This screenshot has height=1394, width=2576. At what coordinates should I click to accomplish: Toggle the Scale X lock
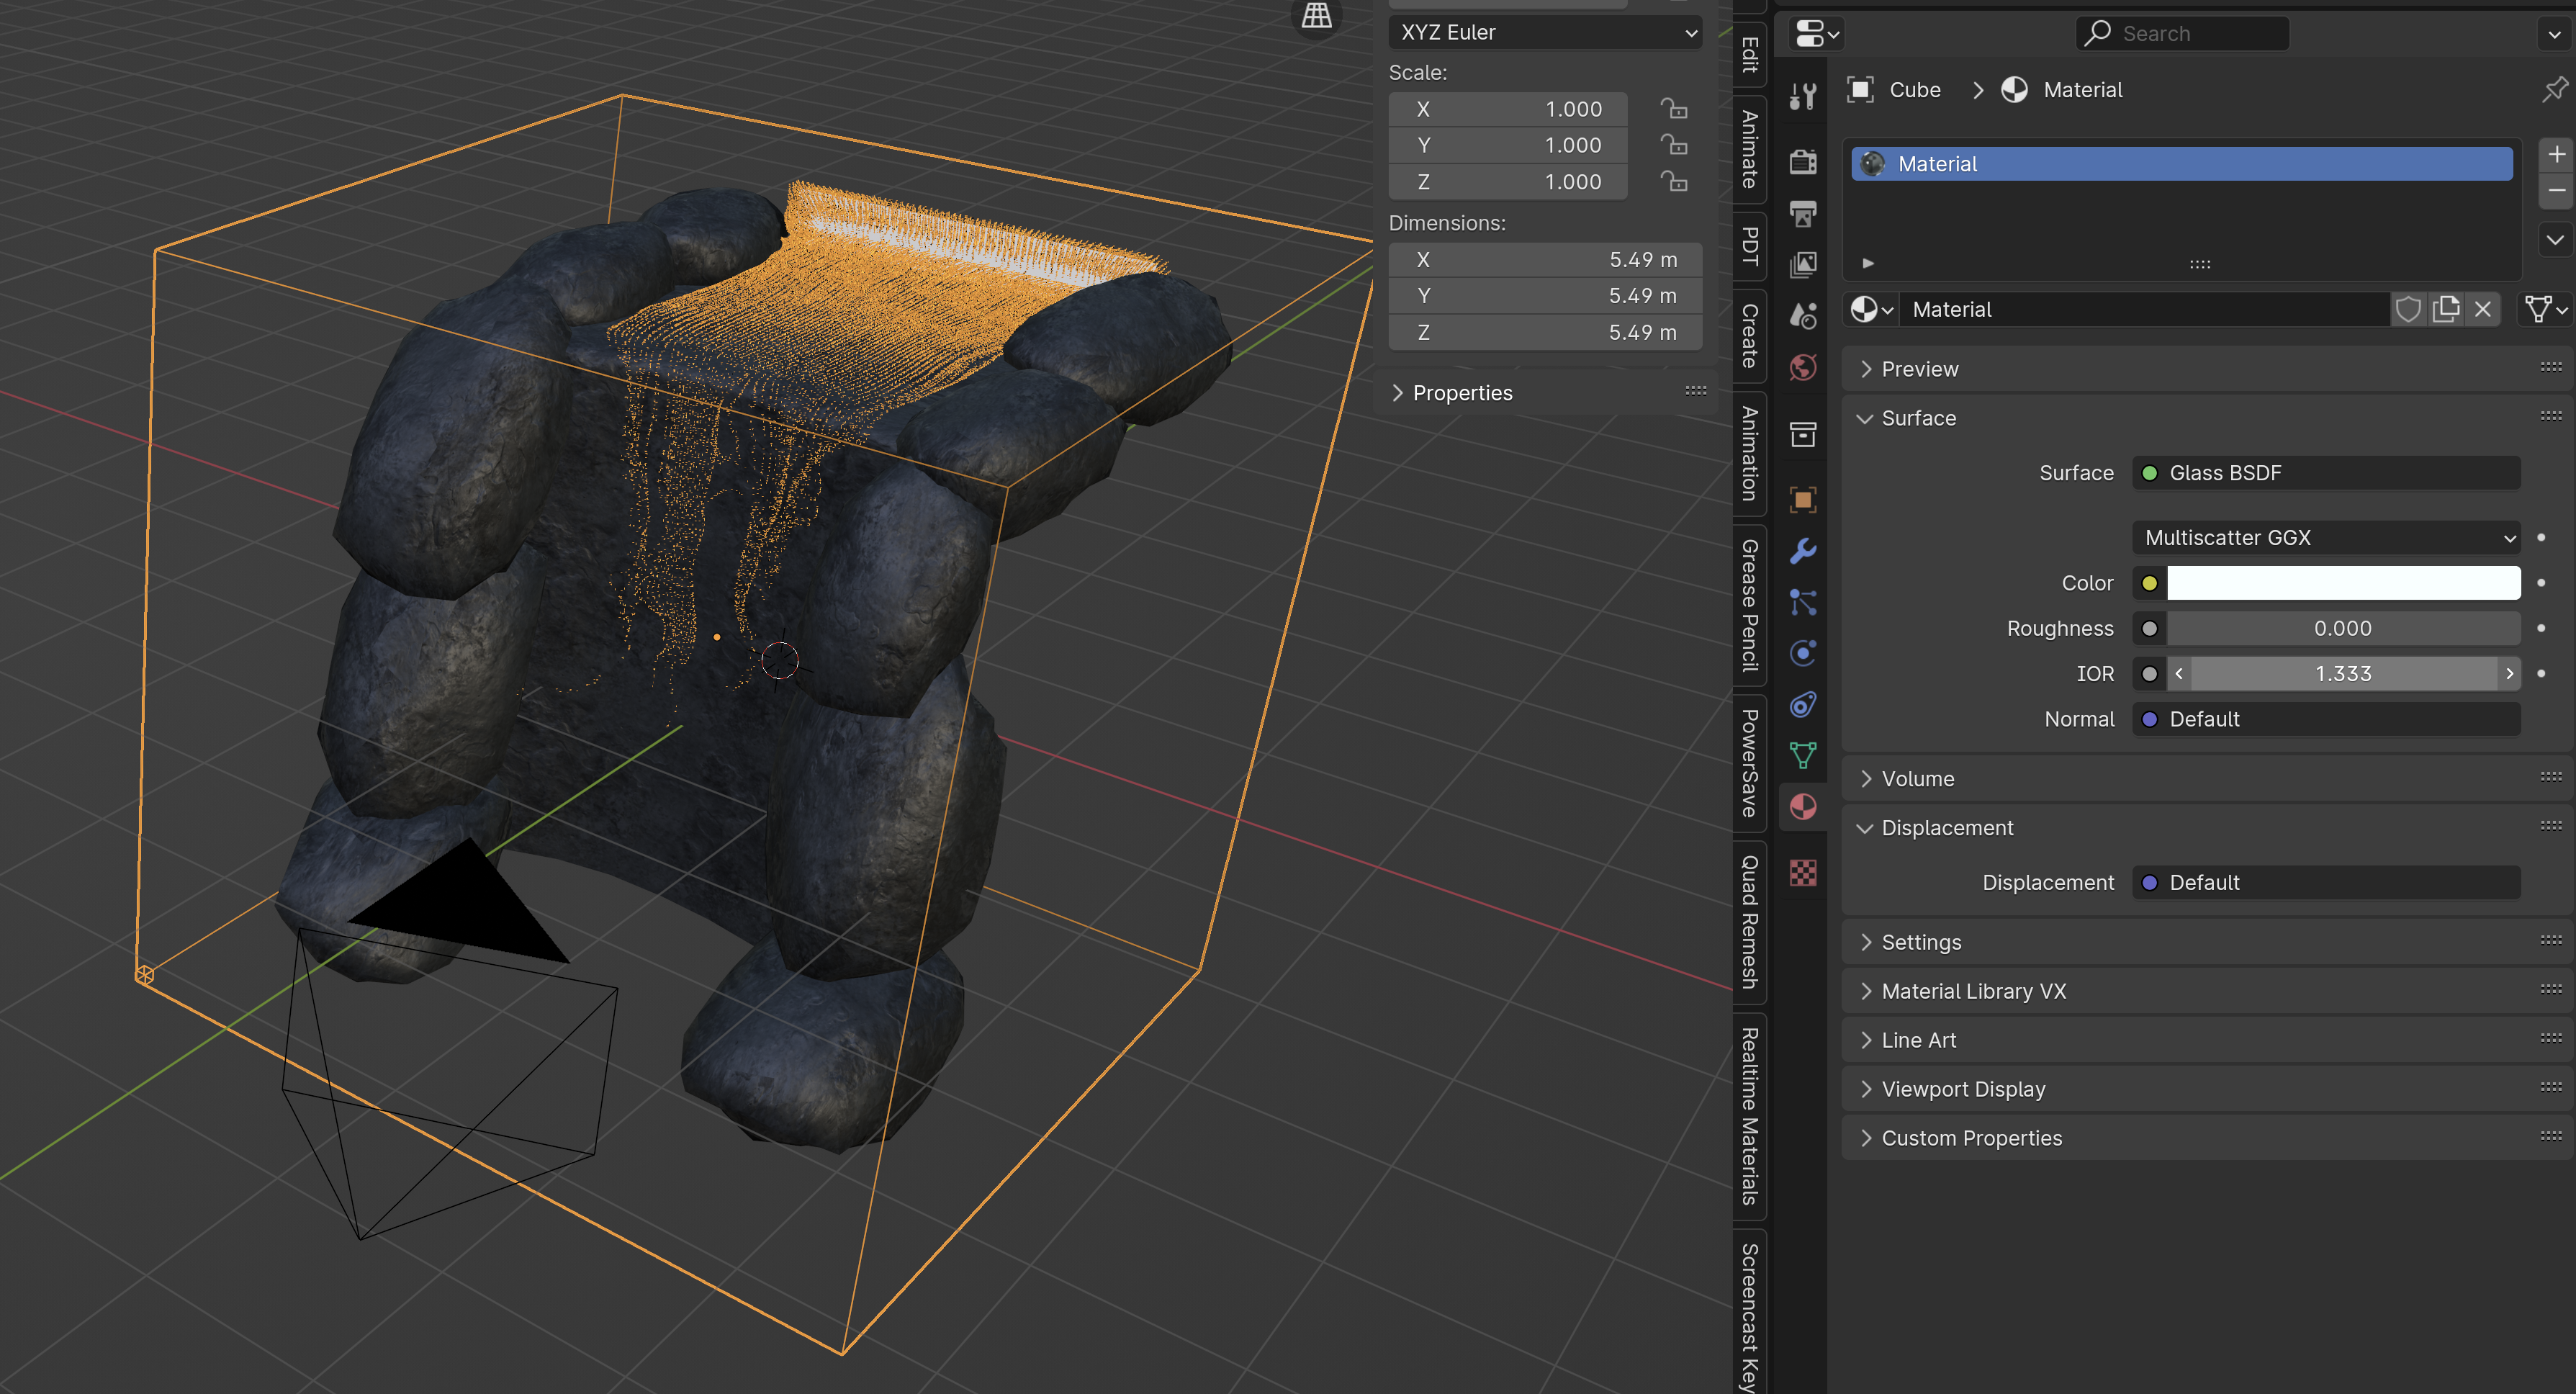click(x=1674, y=108)
